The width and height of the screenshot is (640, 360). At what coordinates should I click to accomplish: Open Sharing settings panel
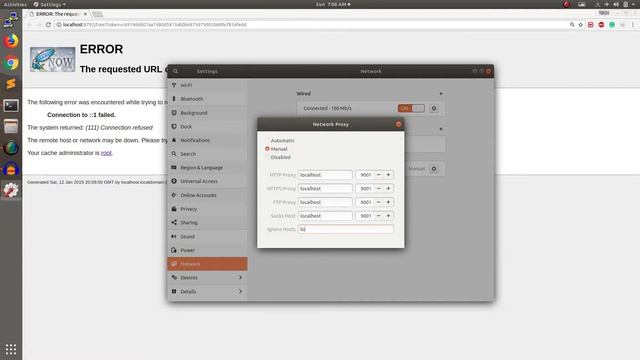pyautogui.click(x=207, y=222)
